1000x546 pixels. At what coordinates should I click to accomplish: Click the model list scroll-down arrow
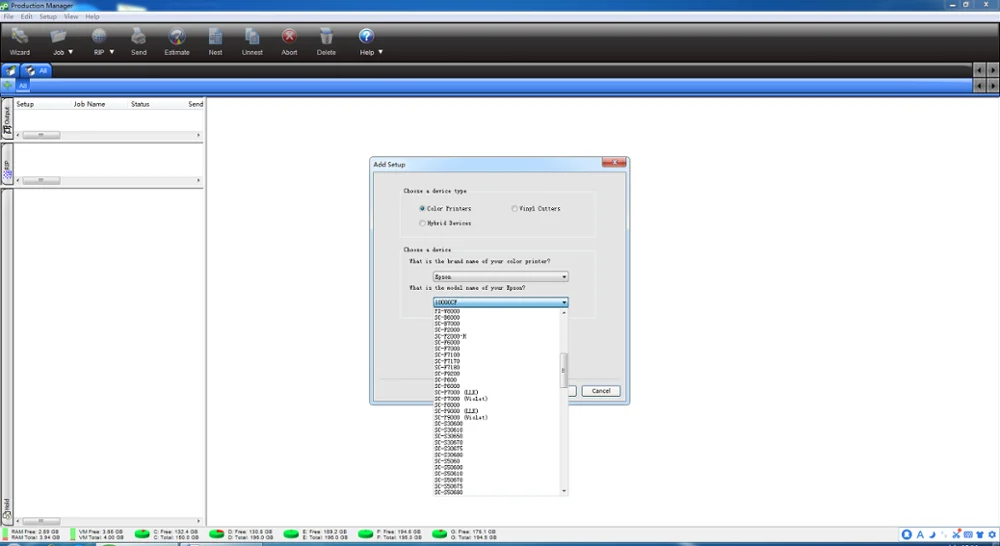coord(564,491)
